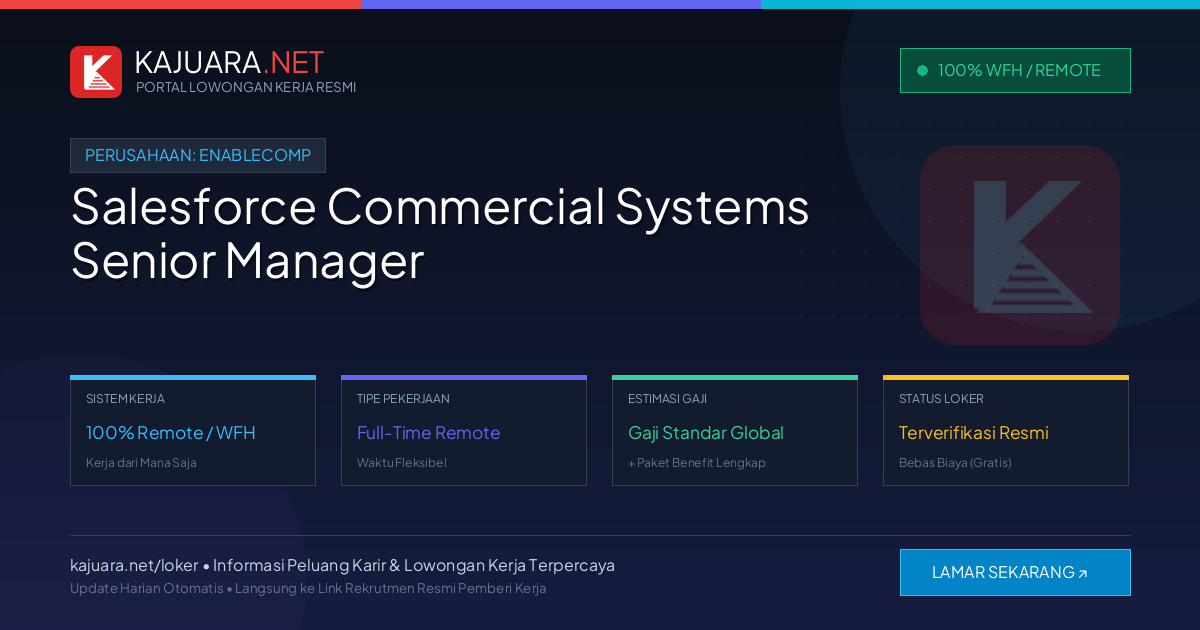Click the kajuara.net/loker footer text
Viewport: 1200px width, 630px height.
tap(134, 565)
